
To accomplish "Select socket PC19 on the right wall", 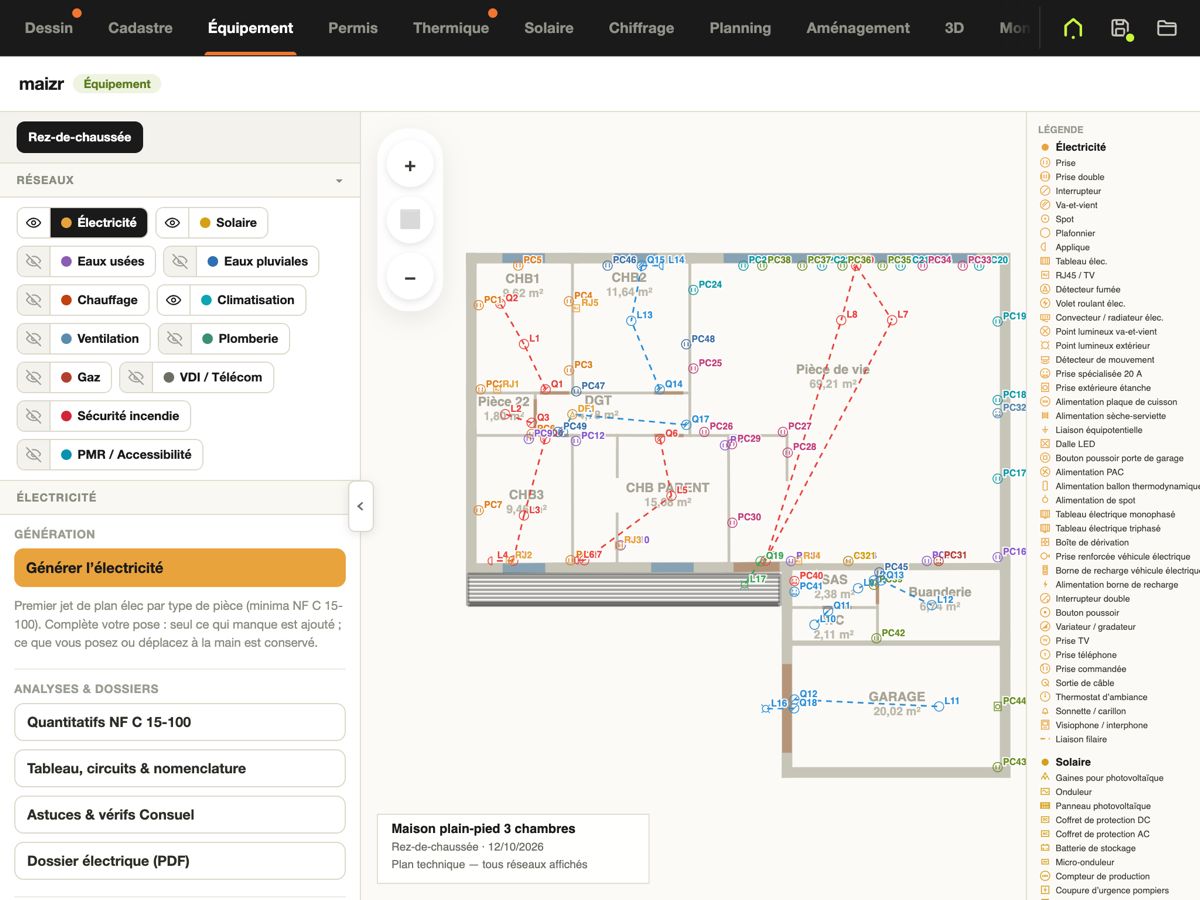I will [997, 321].
